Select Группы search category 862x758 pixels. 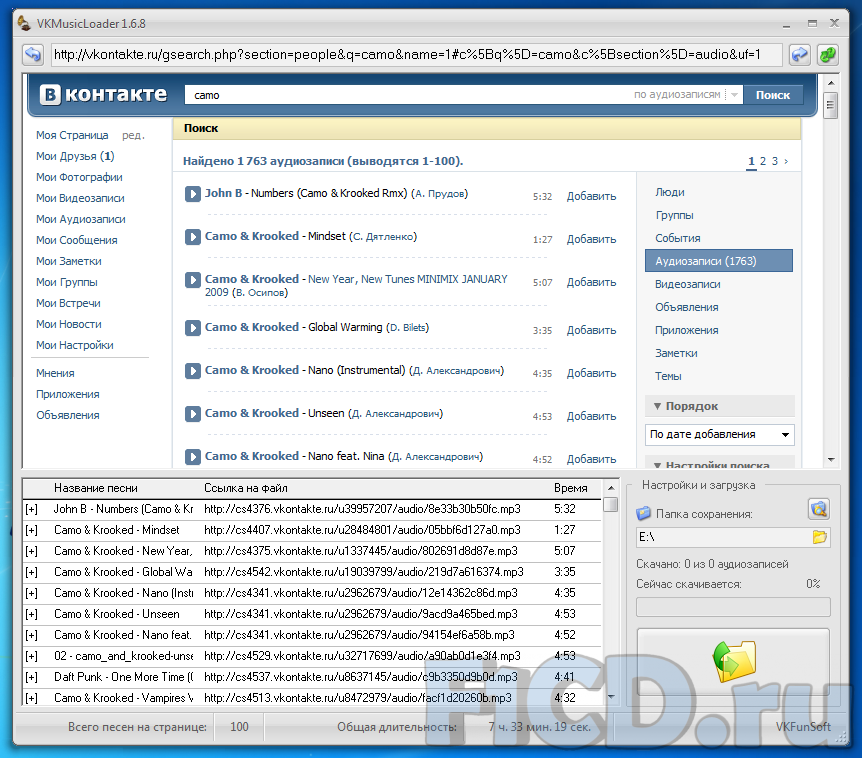(x=674, y=215)
